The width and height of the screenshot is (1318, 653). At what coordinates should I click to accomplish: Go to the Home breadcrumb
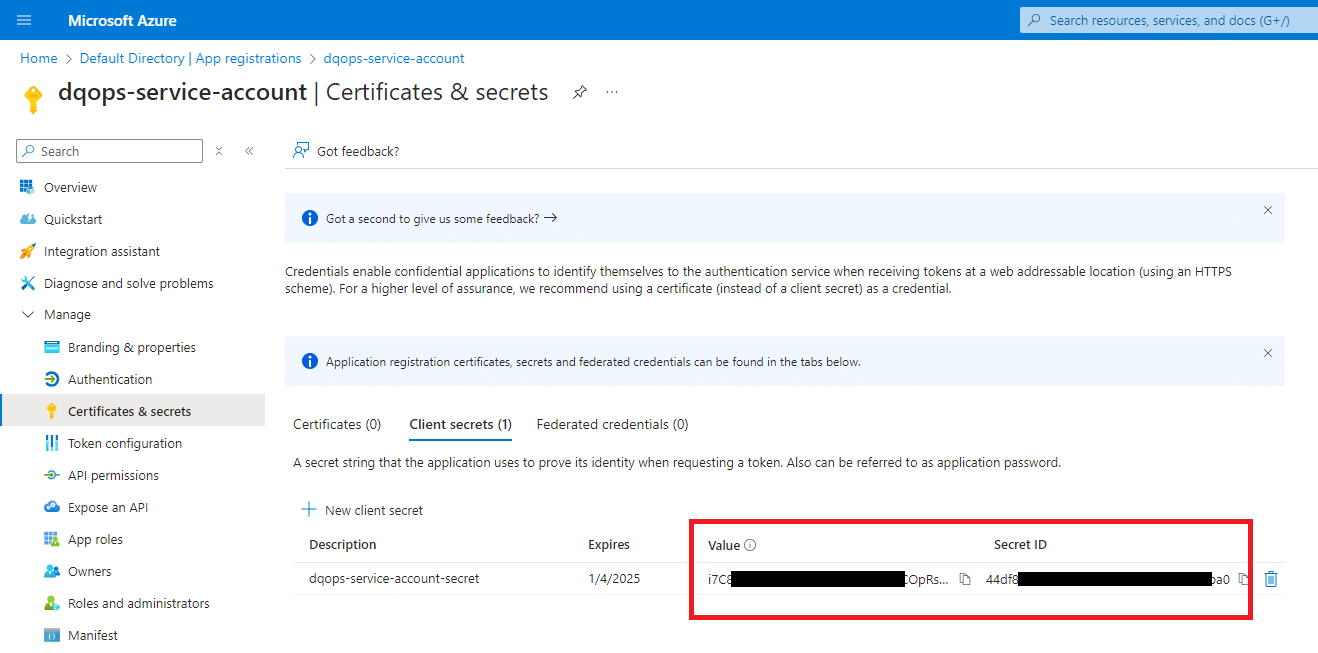coord(39,58)
